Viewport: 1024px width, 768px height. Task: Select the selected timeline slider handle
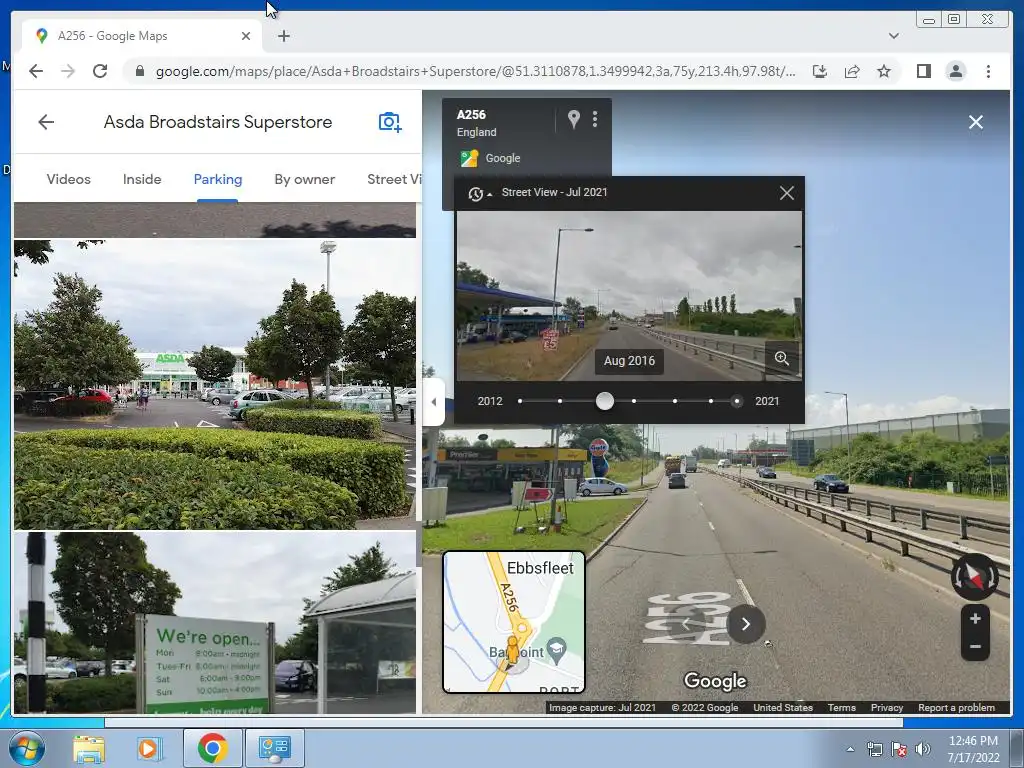click(x=605, y=401)
